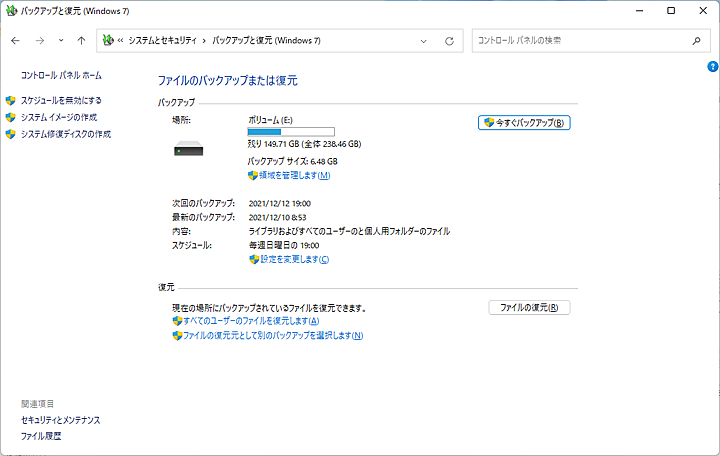
Task: Open help with the blue question icon
Action: coord(712,67)
